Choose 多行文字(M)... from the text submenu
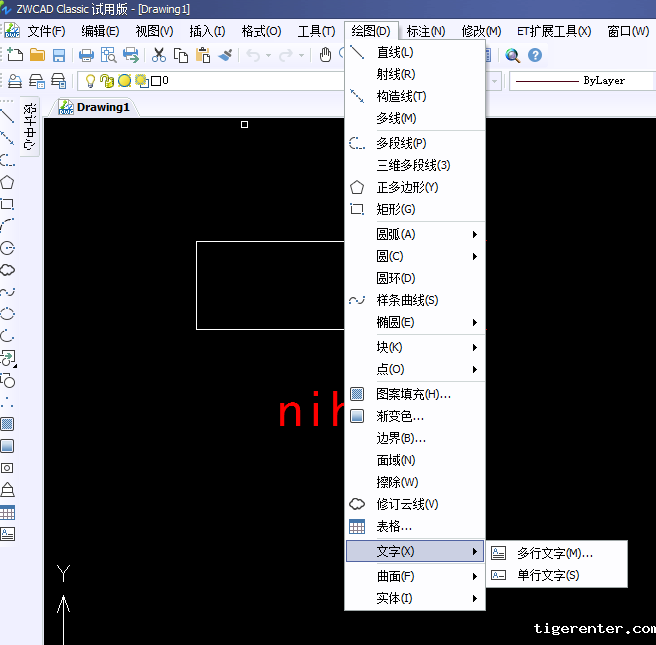 click(554, 553)
